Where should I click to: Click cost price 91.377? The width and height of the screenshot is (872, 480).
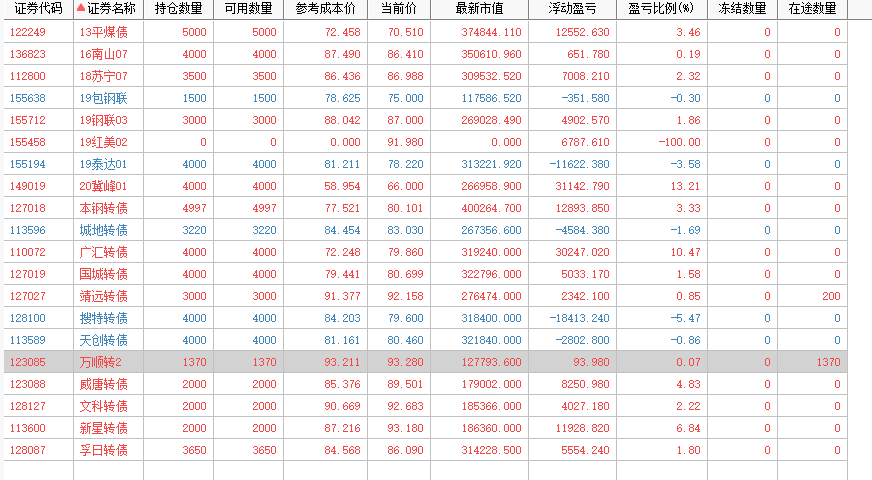[x=343, y=296]
